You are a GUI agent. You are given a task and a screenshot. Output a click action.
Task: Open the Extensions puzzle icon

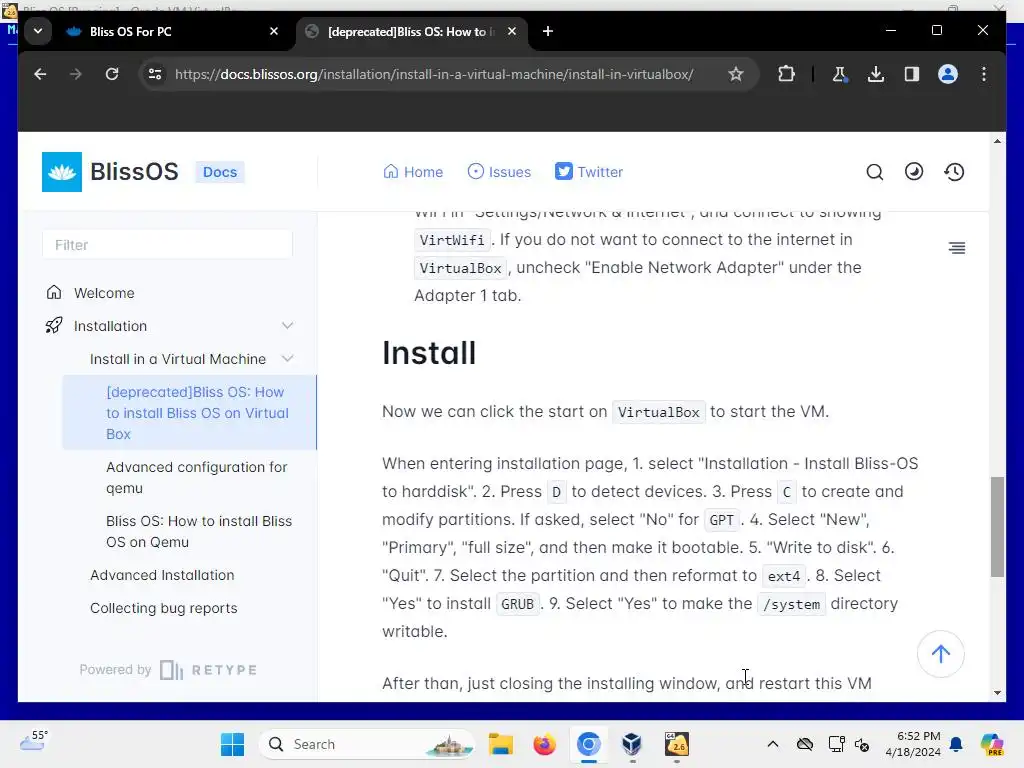pyautogui.click(x=786, y=74)
